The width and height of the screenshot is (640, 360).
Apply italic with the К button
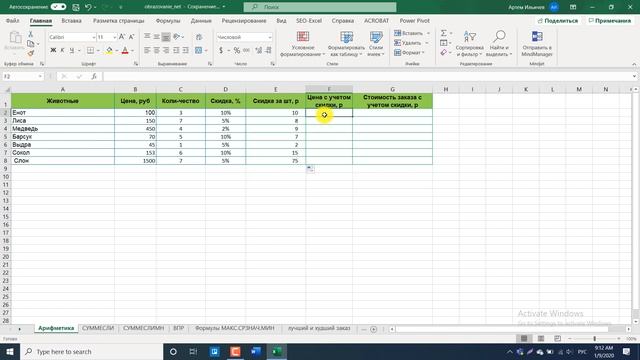[62, 50]
